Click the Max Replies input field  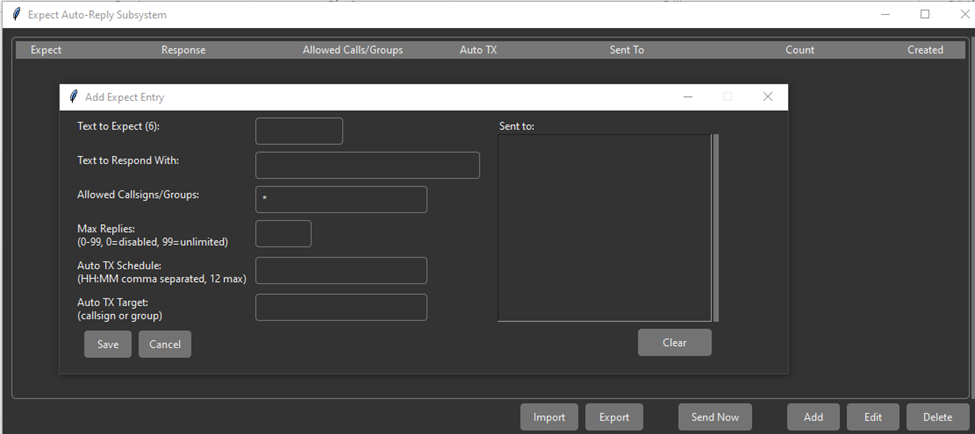coord(284,234)
